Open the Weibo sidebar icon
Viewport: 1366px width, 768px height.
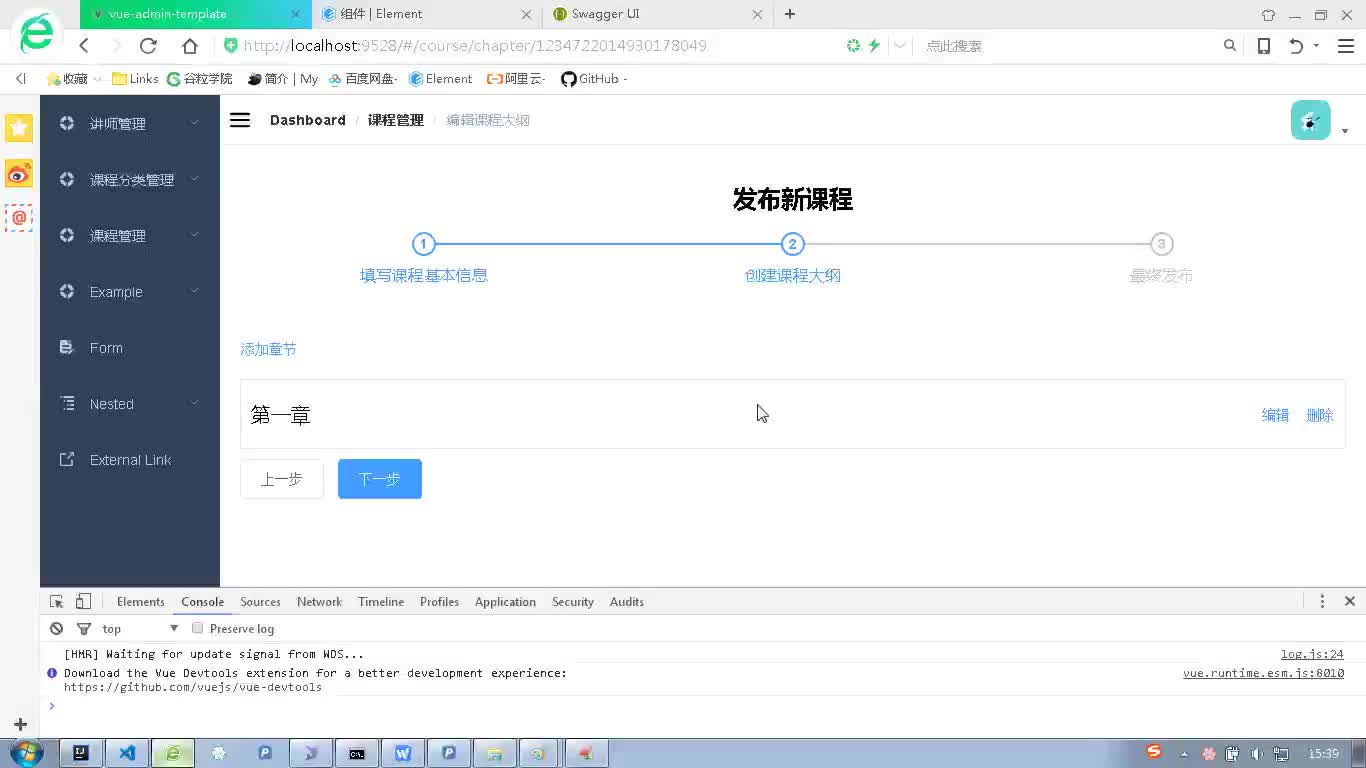(19, 174)
